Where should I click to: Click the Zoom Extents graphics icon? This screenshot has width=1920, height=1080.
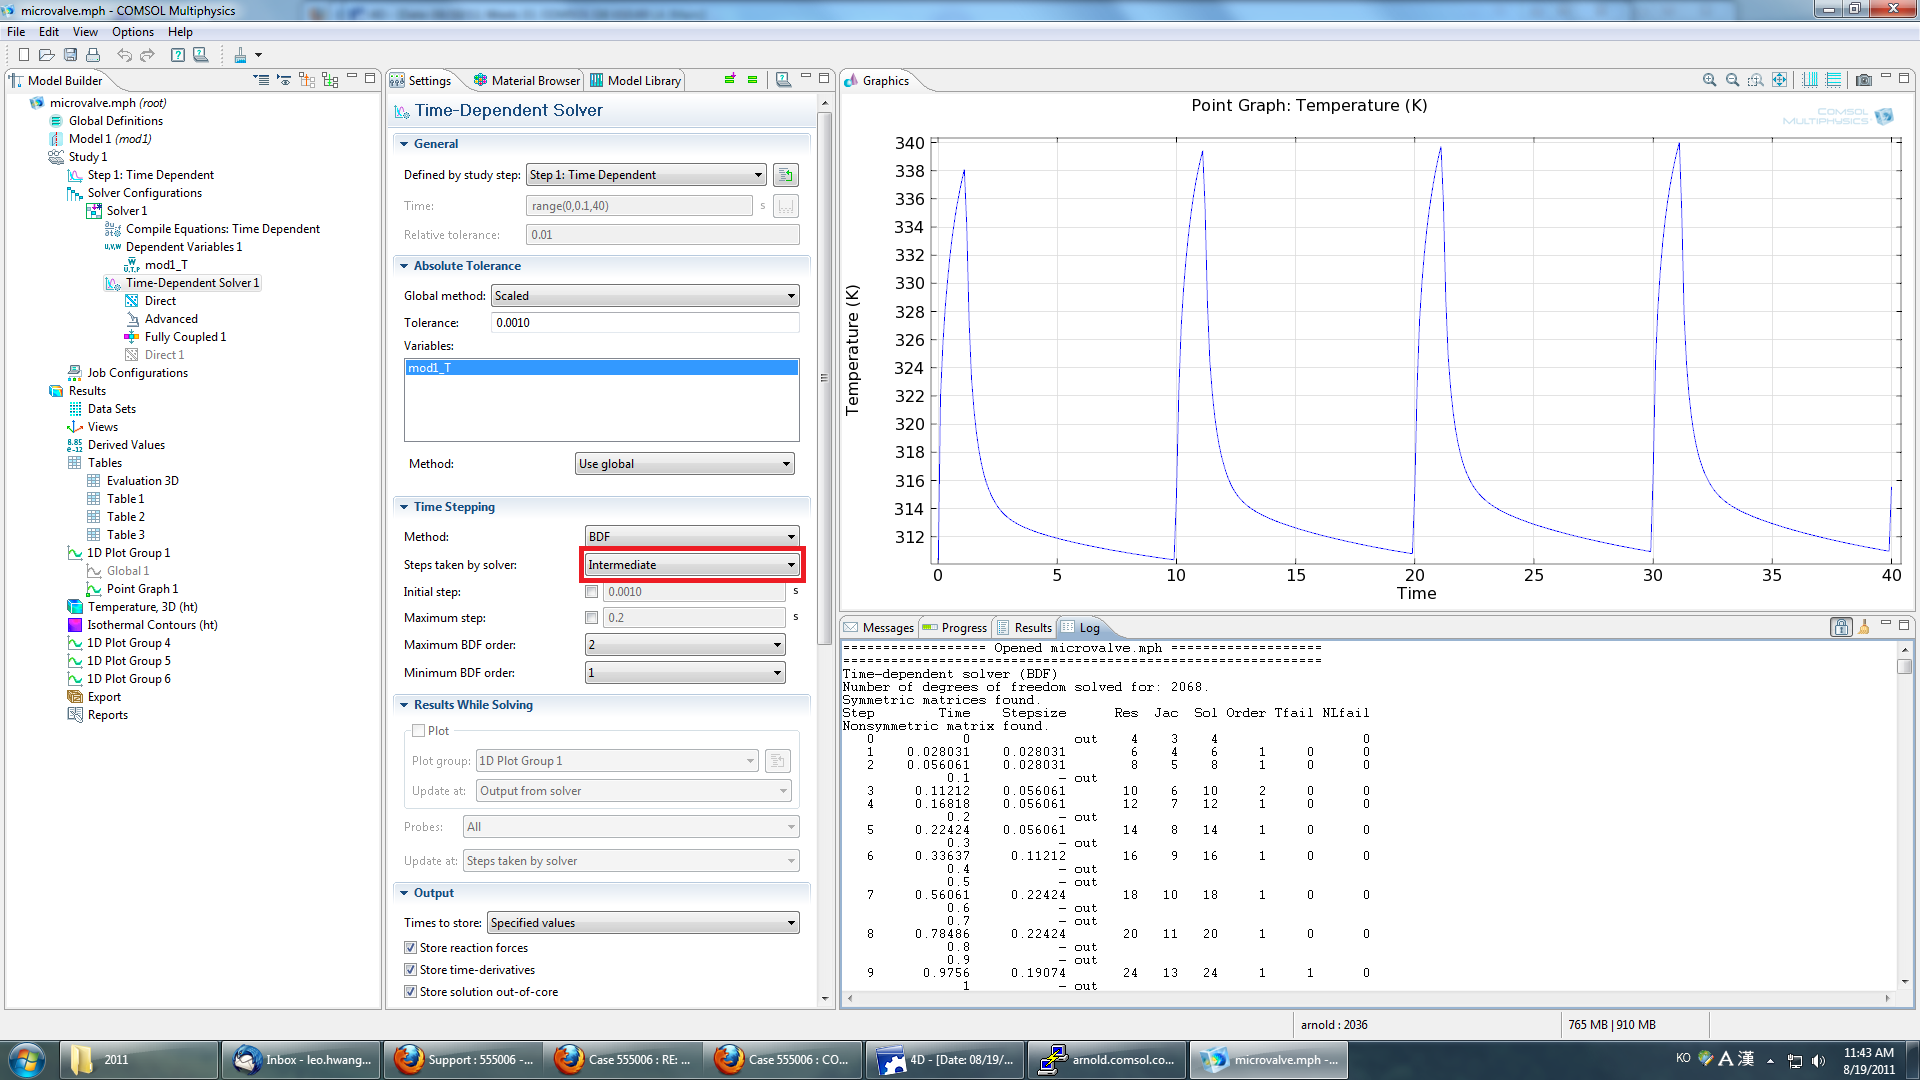(1779, 80)
